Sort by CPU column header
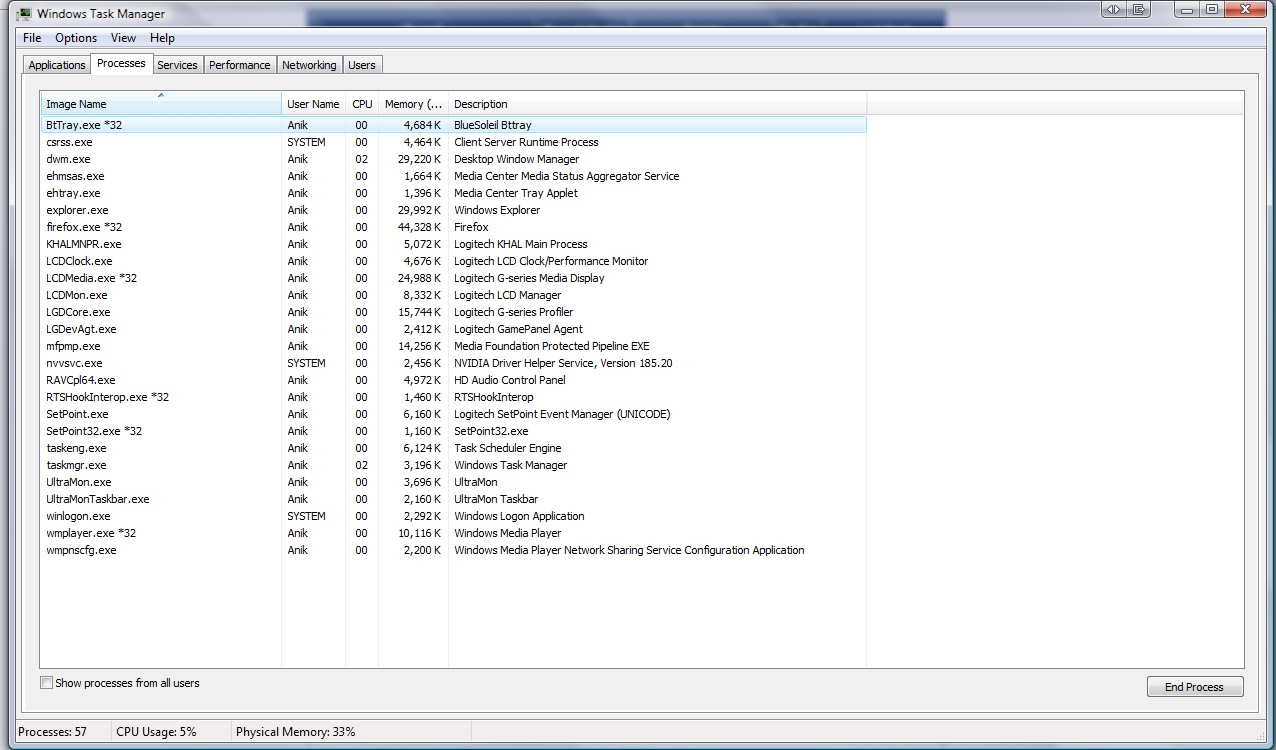Screen dimensions: 1276x750 [x=362, y=104]
